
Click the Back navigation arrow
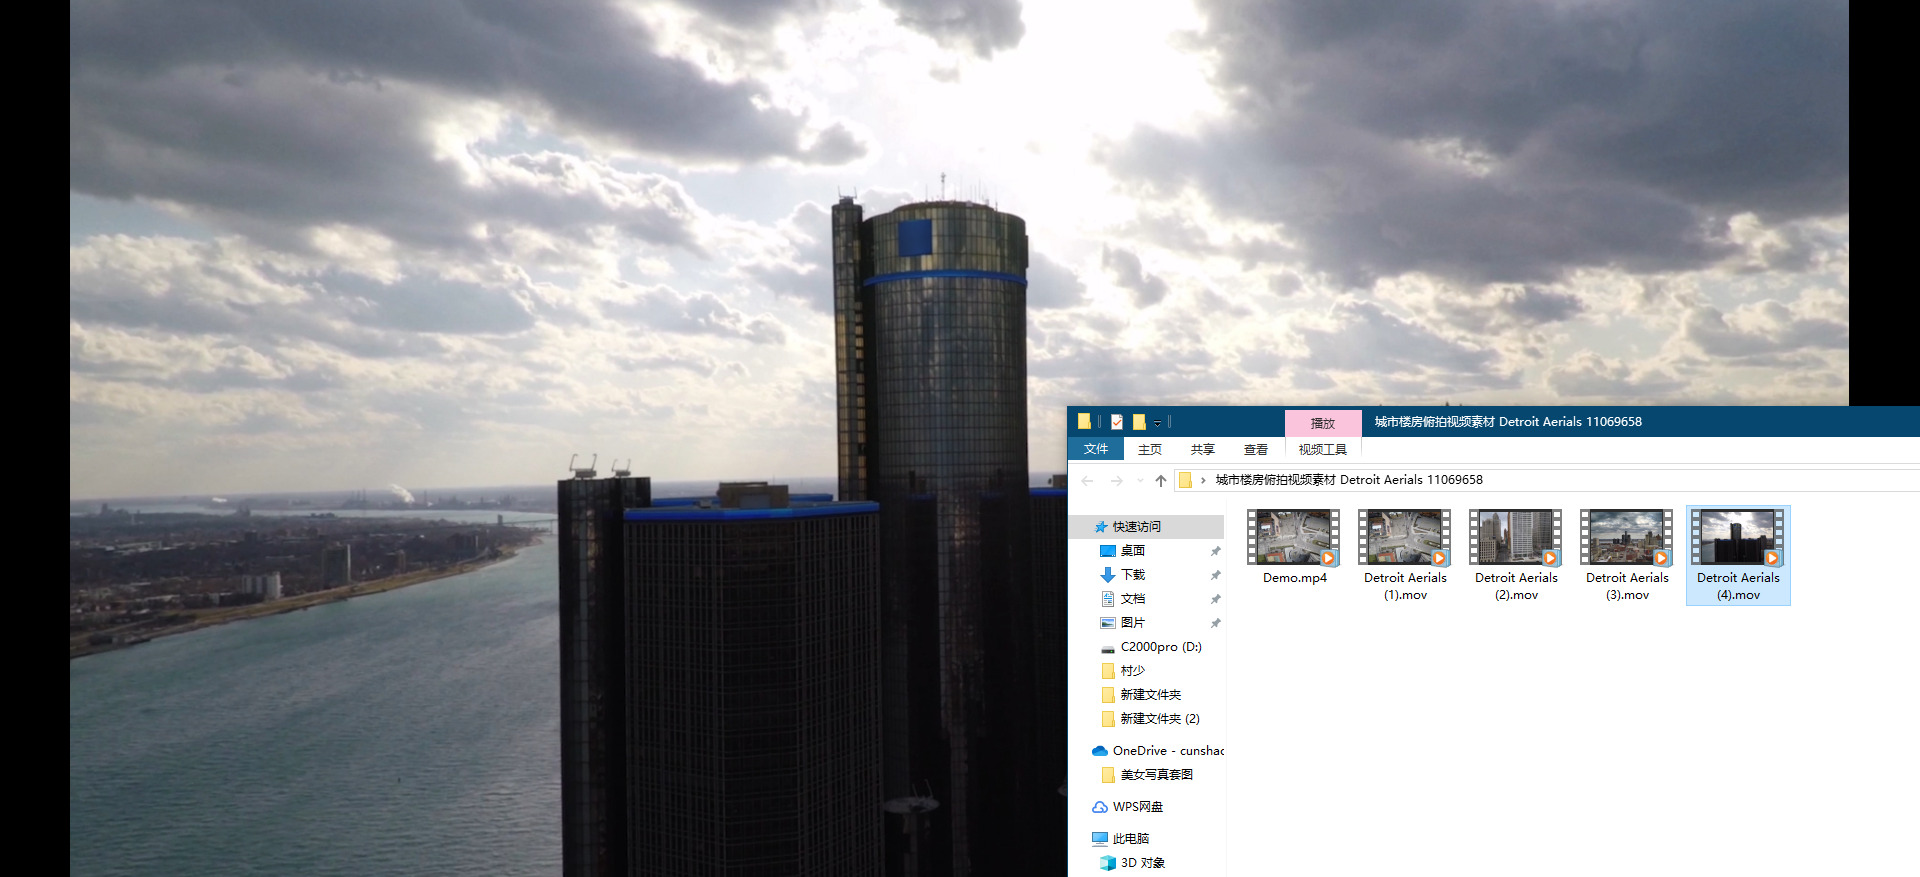1088,481
